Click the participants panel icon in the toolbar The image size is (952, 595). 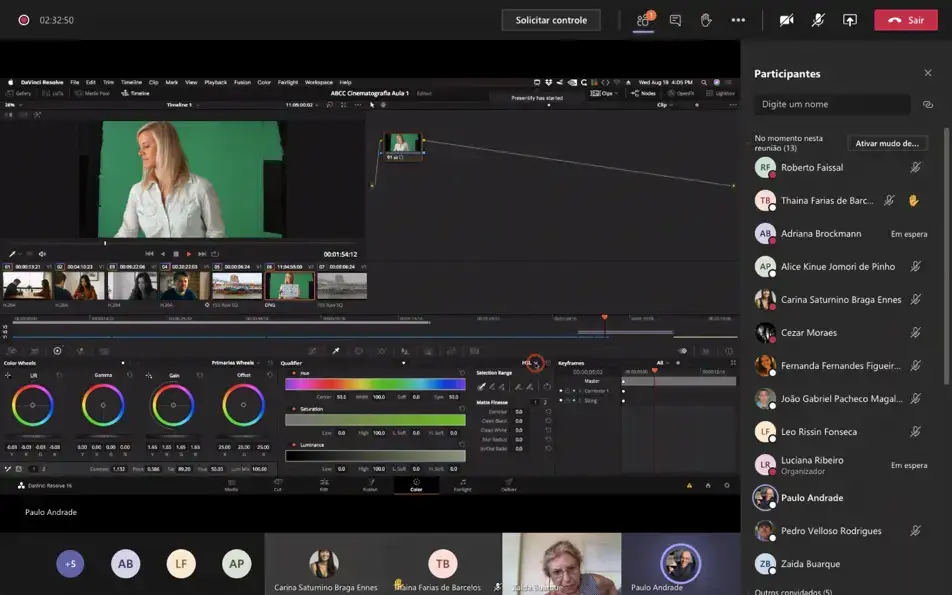point(643,20)
